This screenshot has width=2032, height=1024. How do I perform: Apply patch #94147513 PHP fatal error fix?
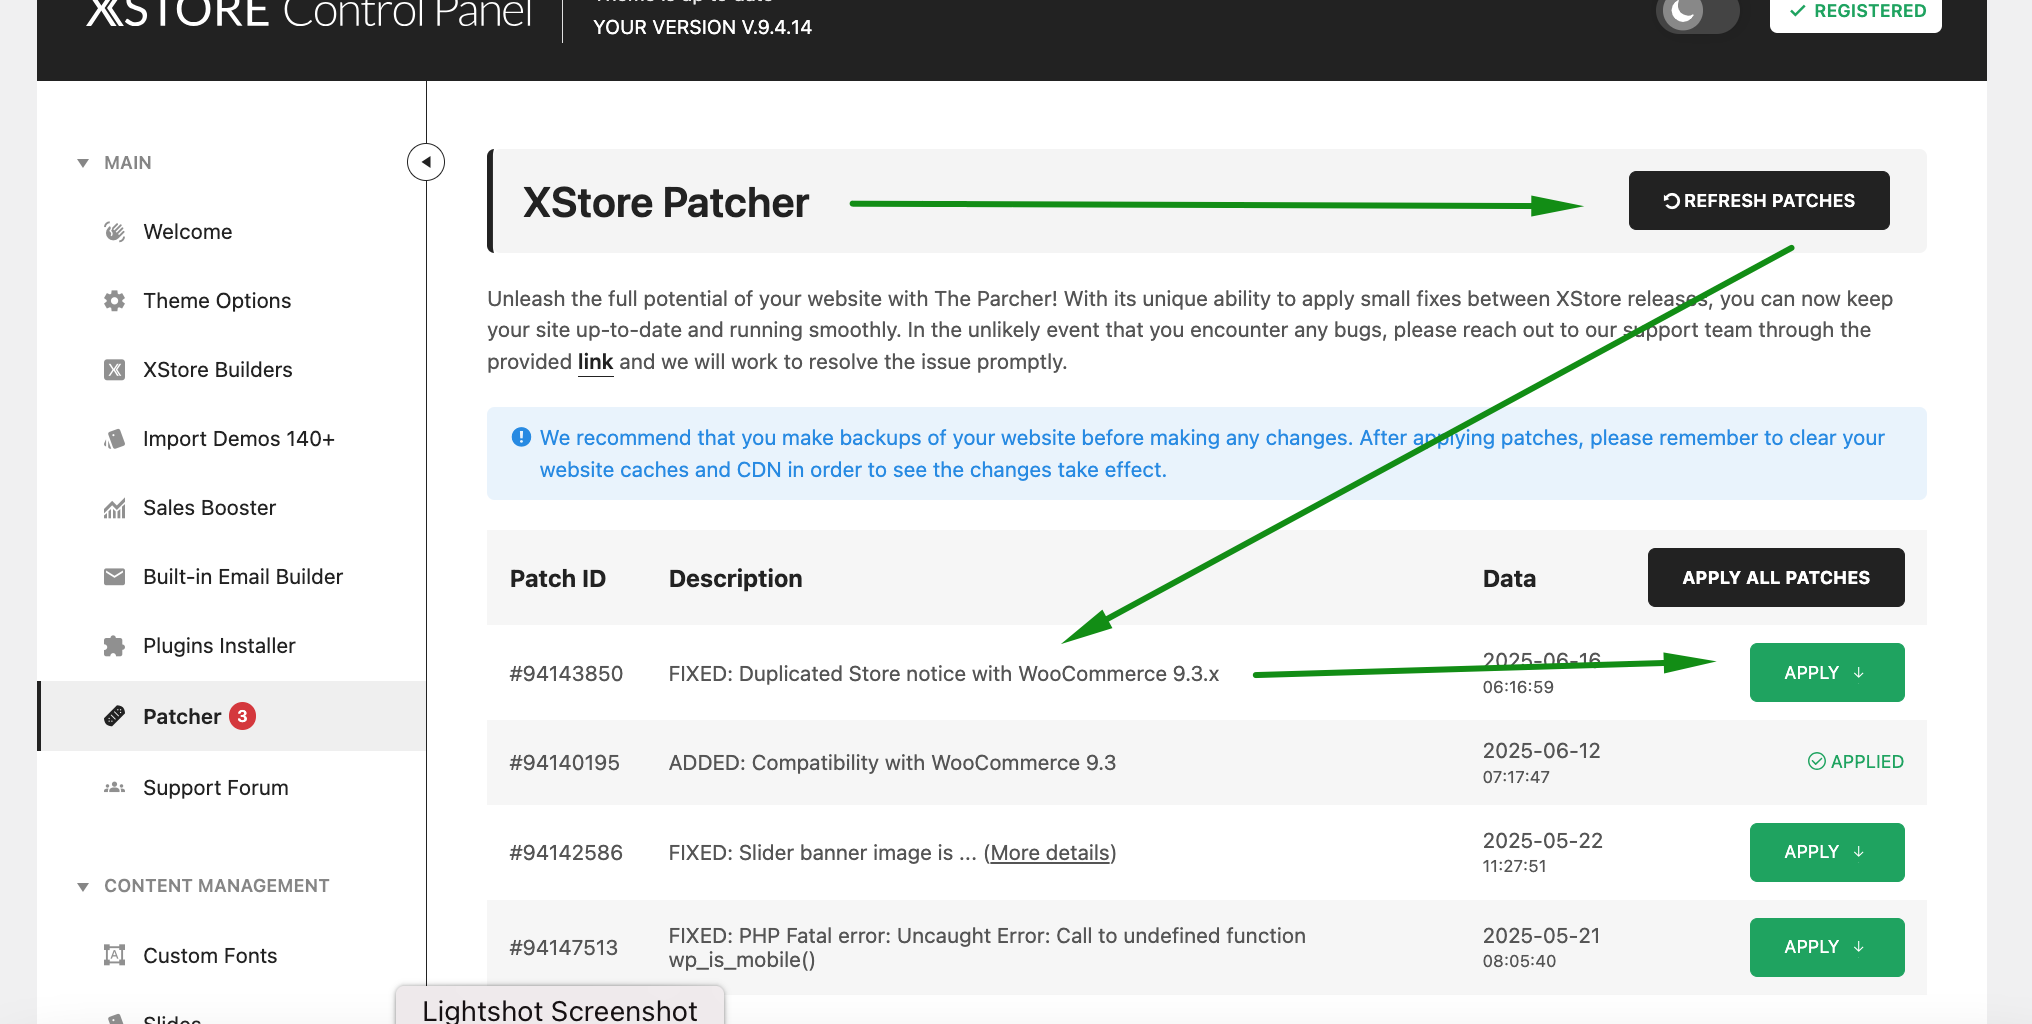point(1827,947)
